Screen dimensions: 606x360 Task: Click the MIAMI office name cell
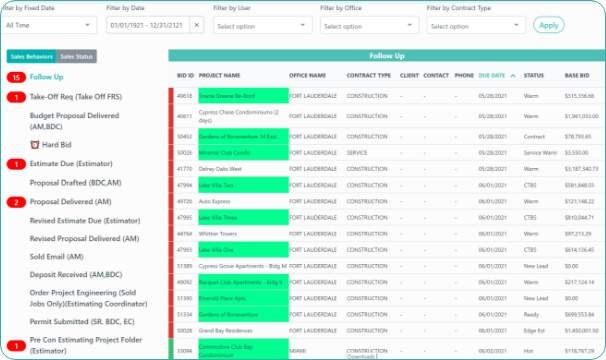297,351
